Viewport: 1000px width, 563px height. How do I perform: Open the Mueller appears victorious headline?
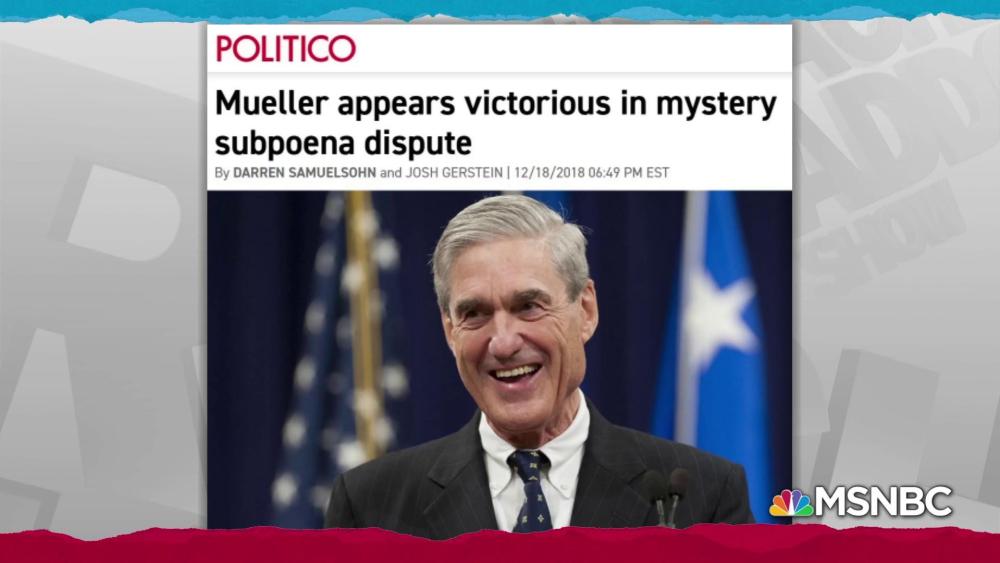pyautogui.click(x=496, y=122)
